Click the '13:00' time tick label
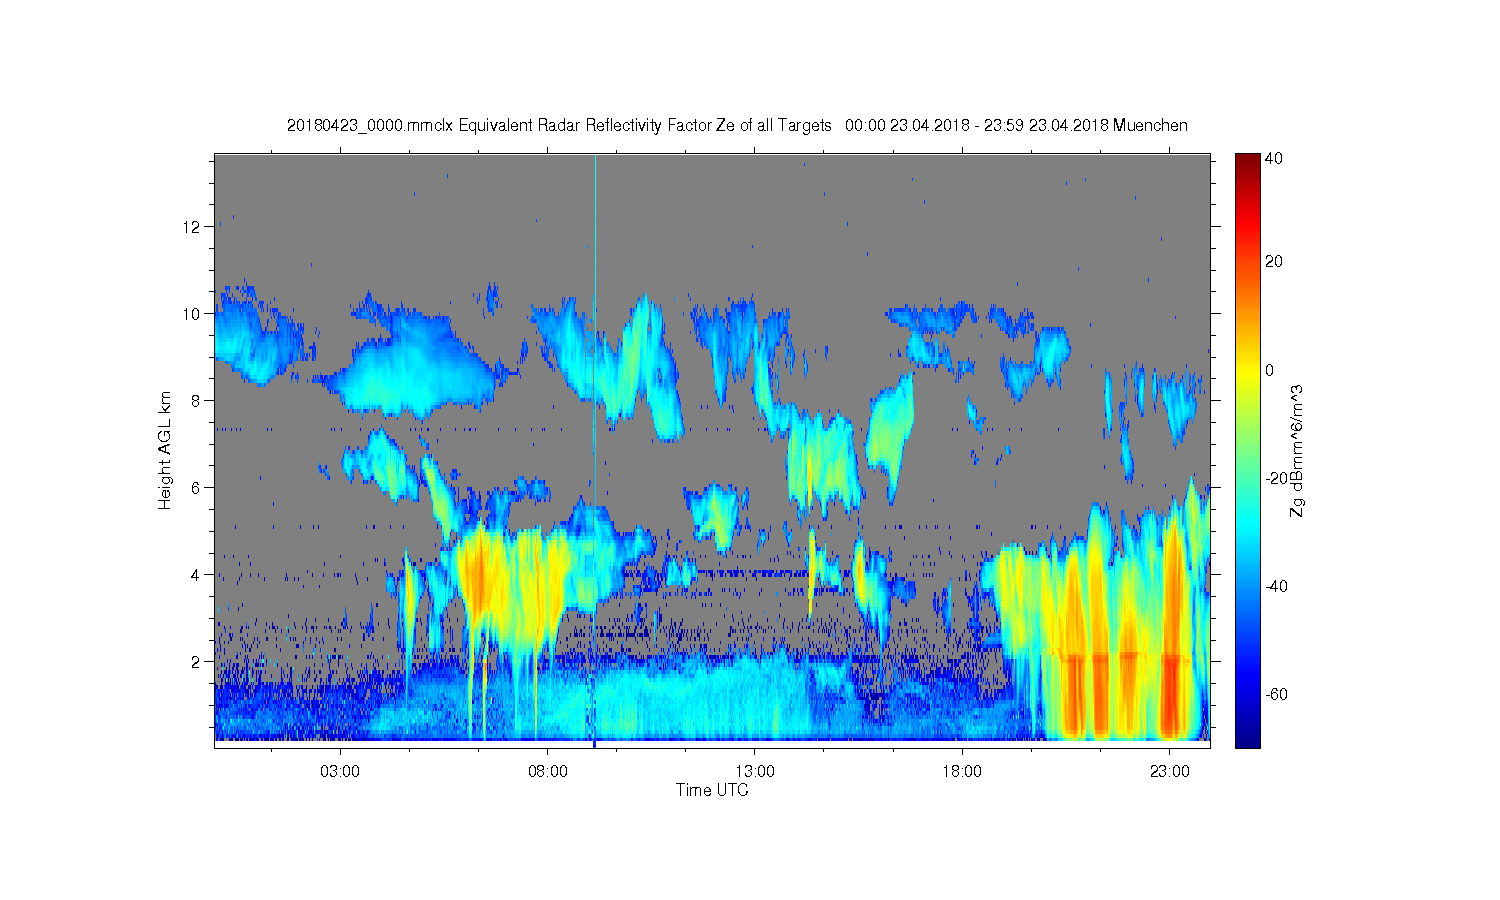The height and width of the screenshot is (900, 1500). pos(755,772)
